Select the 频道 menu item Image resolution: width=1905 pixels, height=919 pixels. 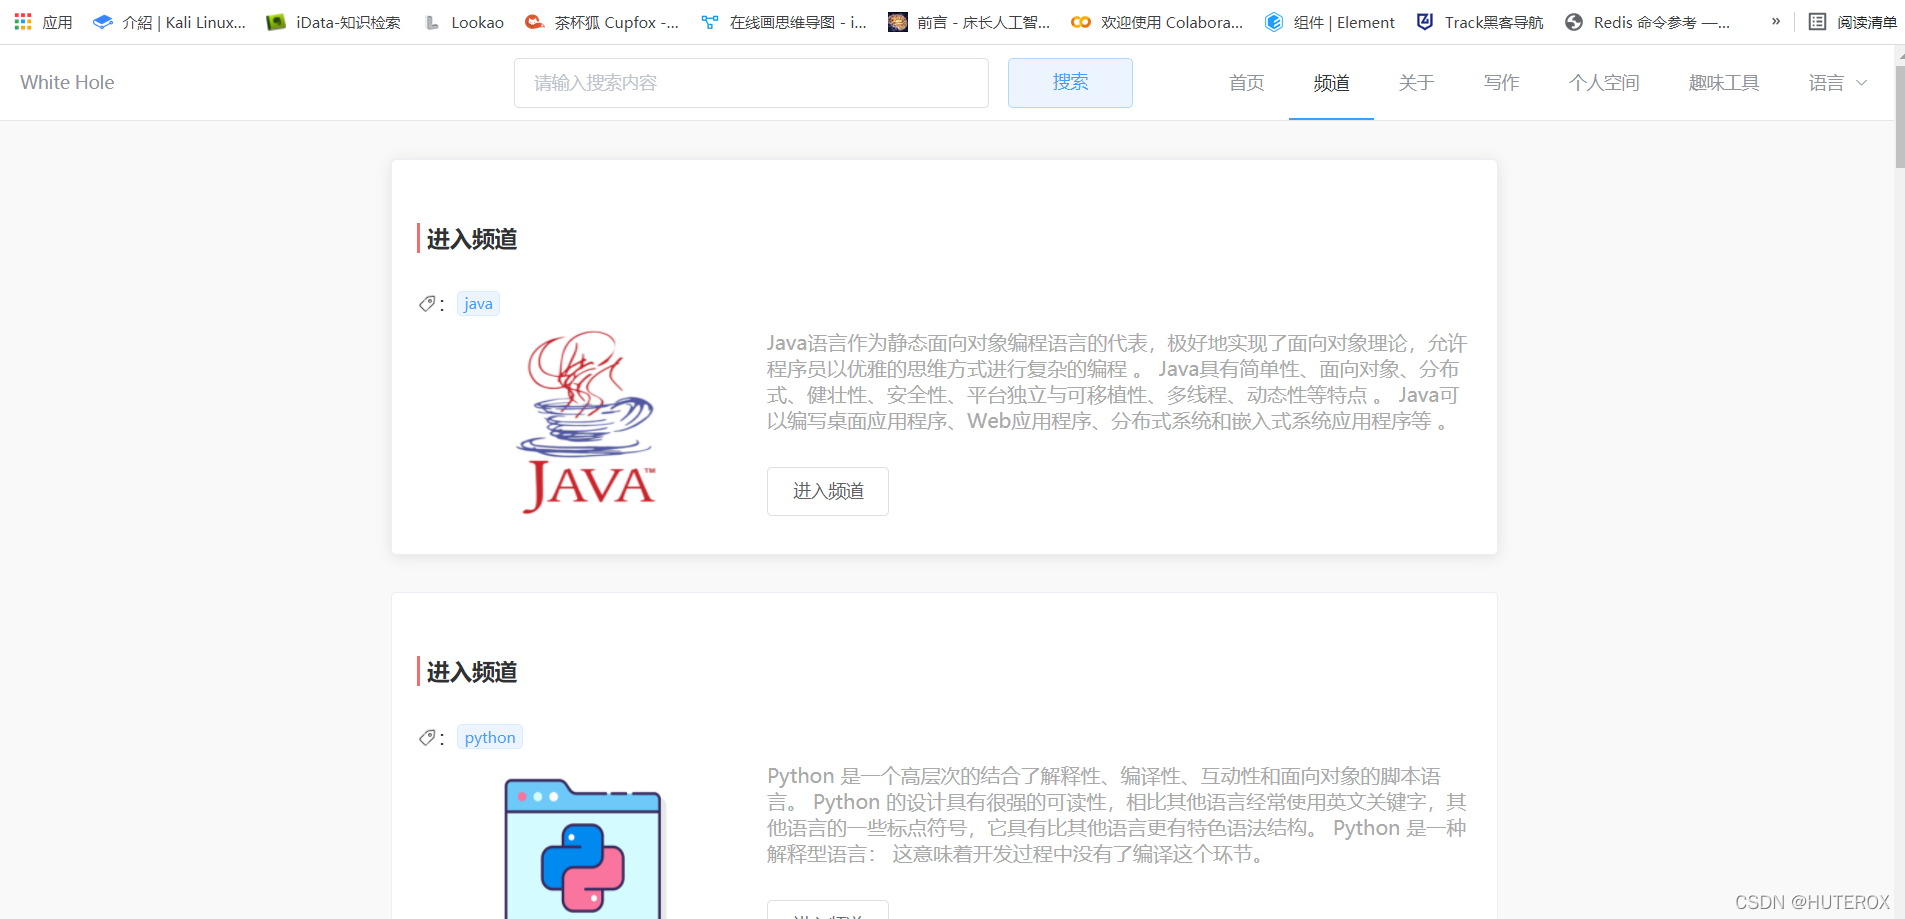[x=1331, y=83]
